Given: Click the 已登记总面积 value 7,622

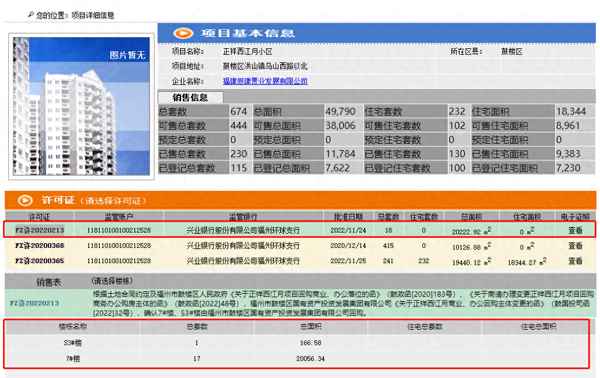Looking at the screenshot, I should coord(338,168).
